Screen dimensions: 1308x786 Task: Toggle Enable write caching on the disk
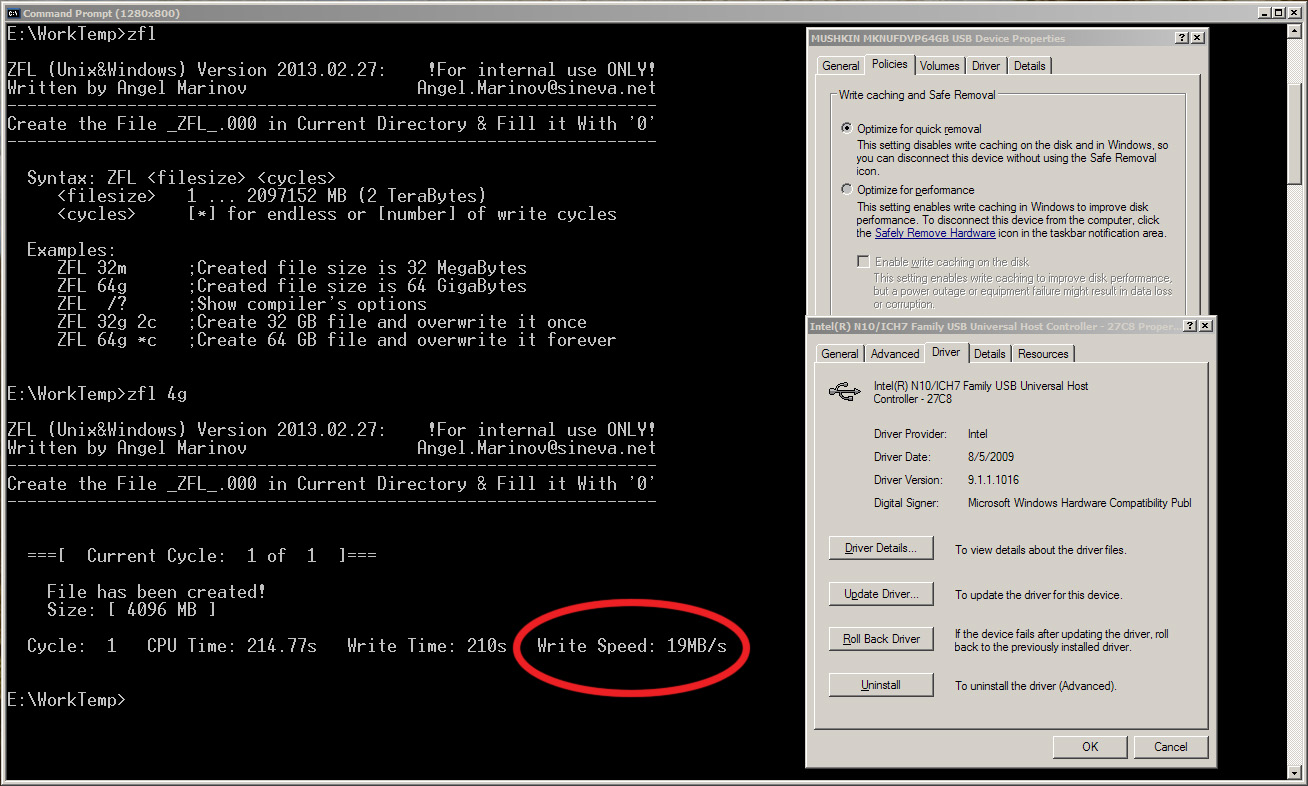tap(863, 262)
